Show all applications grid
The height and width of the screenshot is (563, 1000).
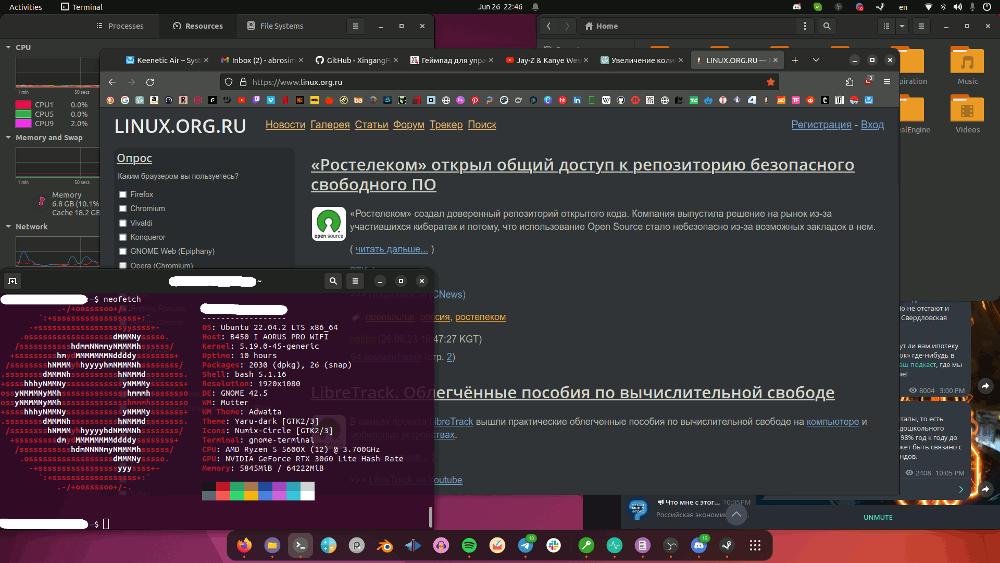pos(755,545)
